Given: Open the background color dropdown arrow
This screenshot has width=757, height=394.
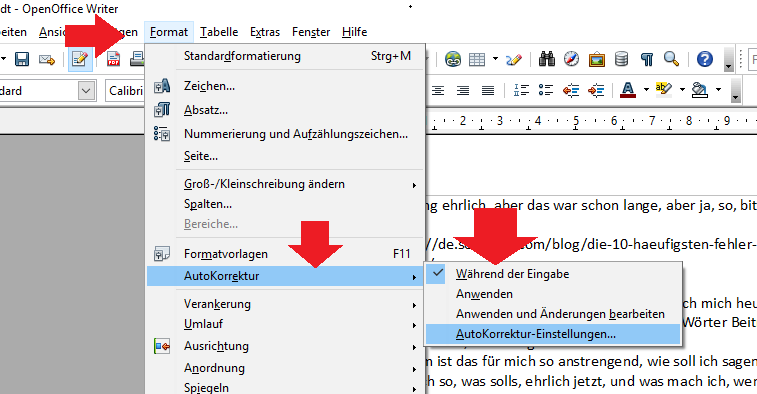Looking at the screenshot, I should [718, 90].
